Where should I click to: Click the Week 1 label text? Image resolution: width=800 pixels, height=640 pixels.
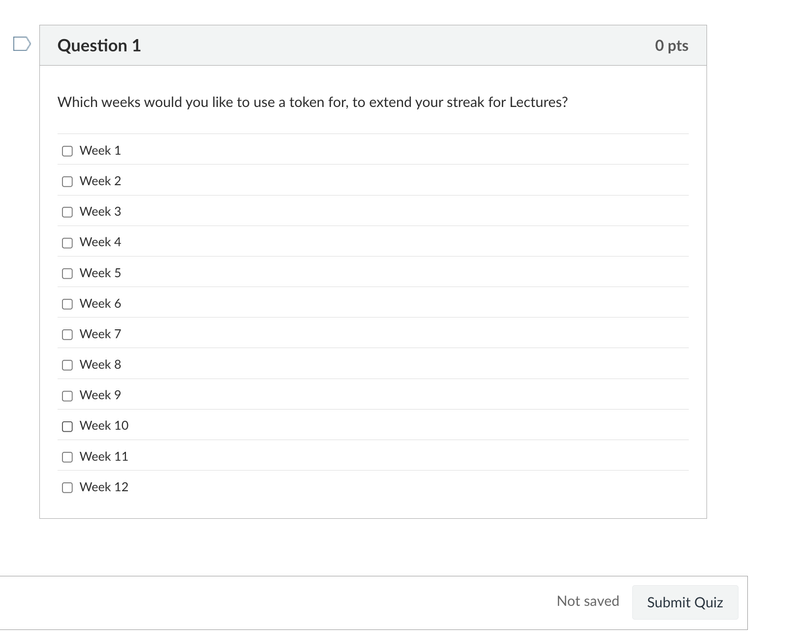coord(100,150)
